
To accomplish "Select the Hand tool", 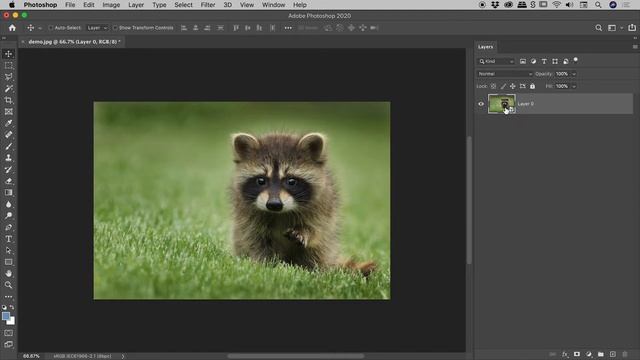I will pos(9,273).
